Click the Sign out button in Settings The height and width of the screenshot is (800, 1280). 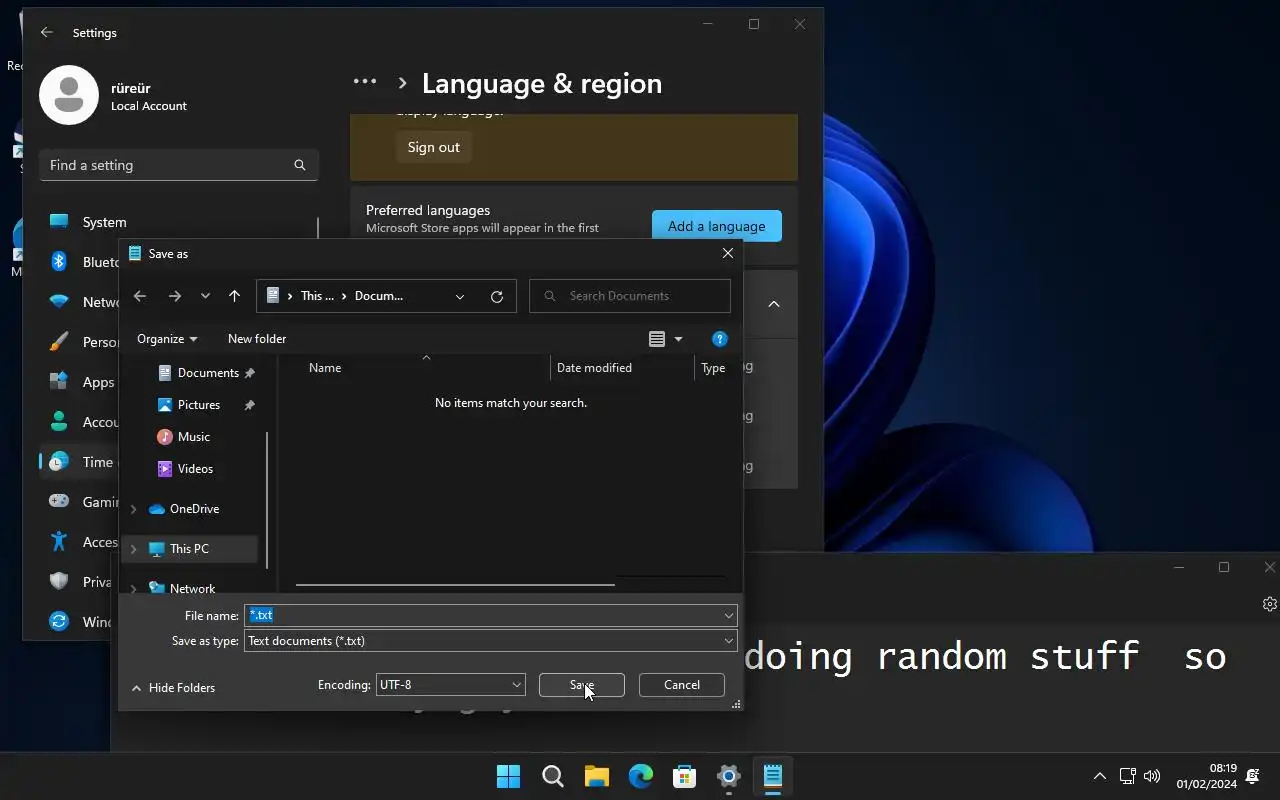tap(434, 147)
